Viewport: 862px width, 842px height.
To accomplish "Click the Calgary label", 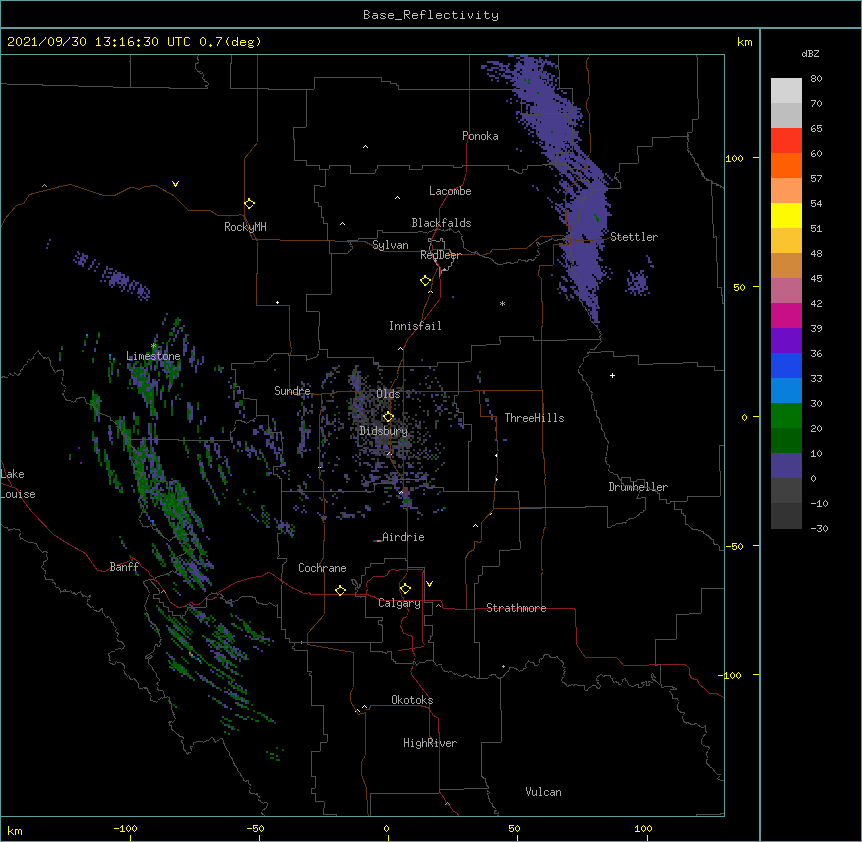I will (x=399, y=603).
